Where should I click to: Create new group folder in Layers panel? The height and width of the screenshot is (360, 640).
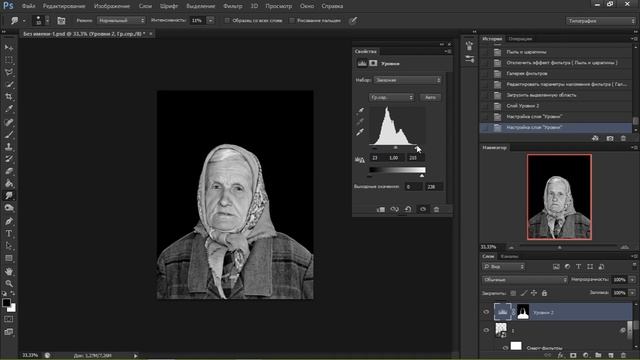tap(598, 356)
